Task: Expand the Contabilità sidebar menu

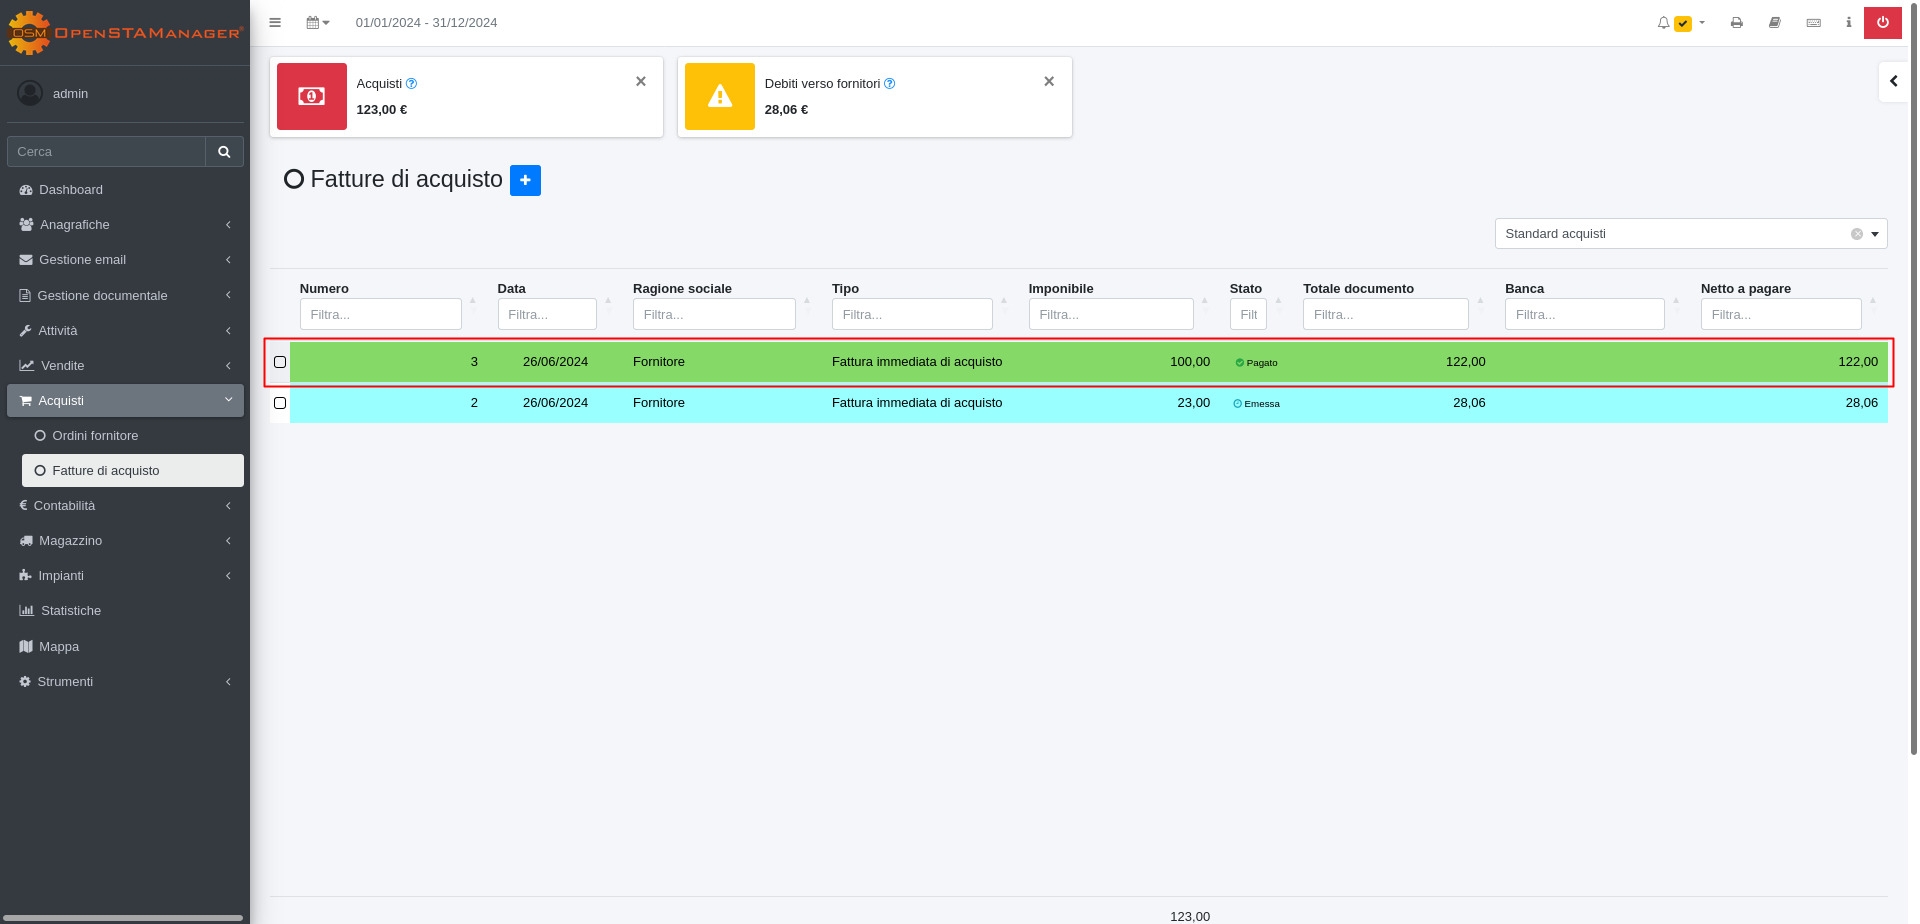Action: [125, 506]
